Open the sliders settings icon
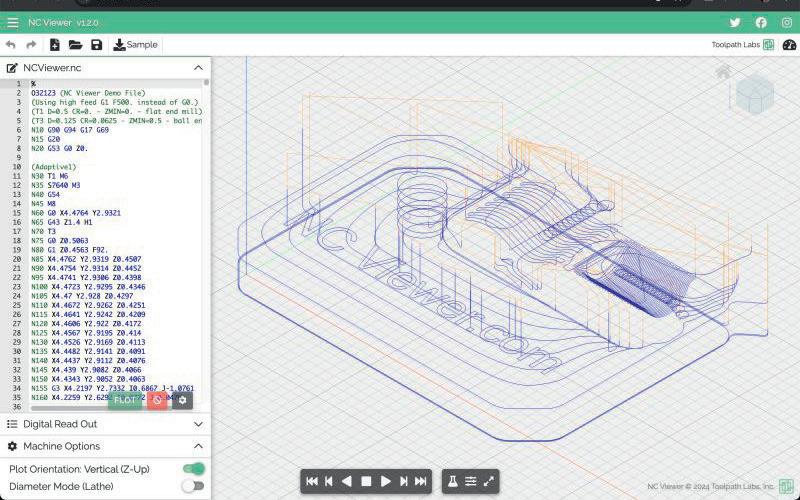This screenshot has width=800, height=500. click(470, 481)
